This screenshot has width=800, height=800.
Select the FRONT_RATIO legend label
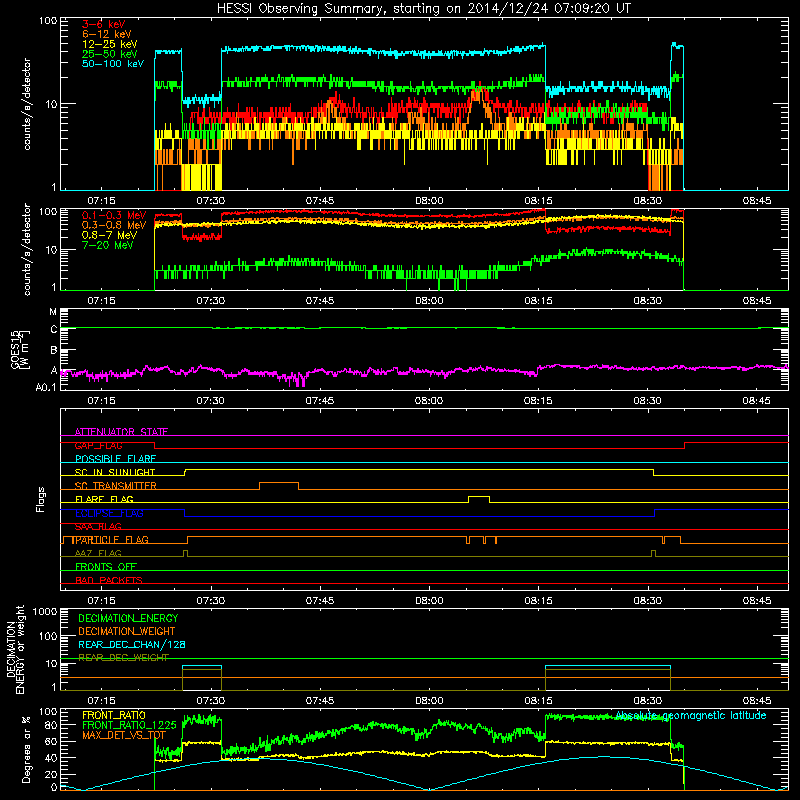point(114,715)
